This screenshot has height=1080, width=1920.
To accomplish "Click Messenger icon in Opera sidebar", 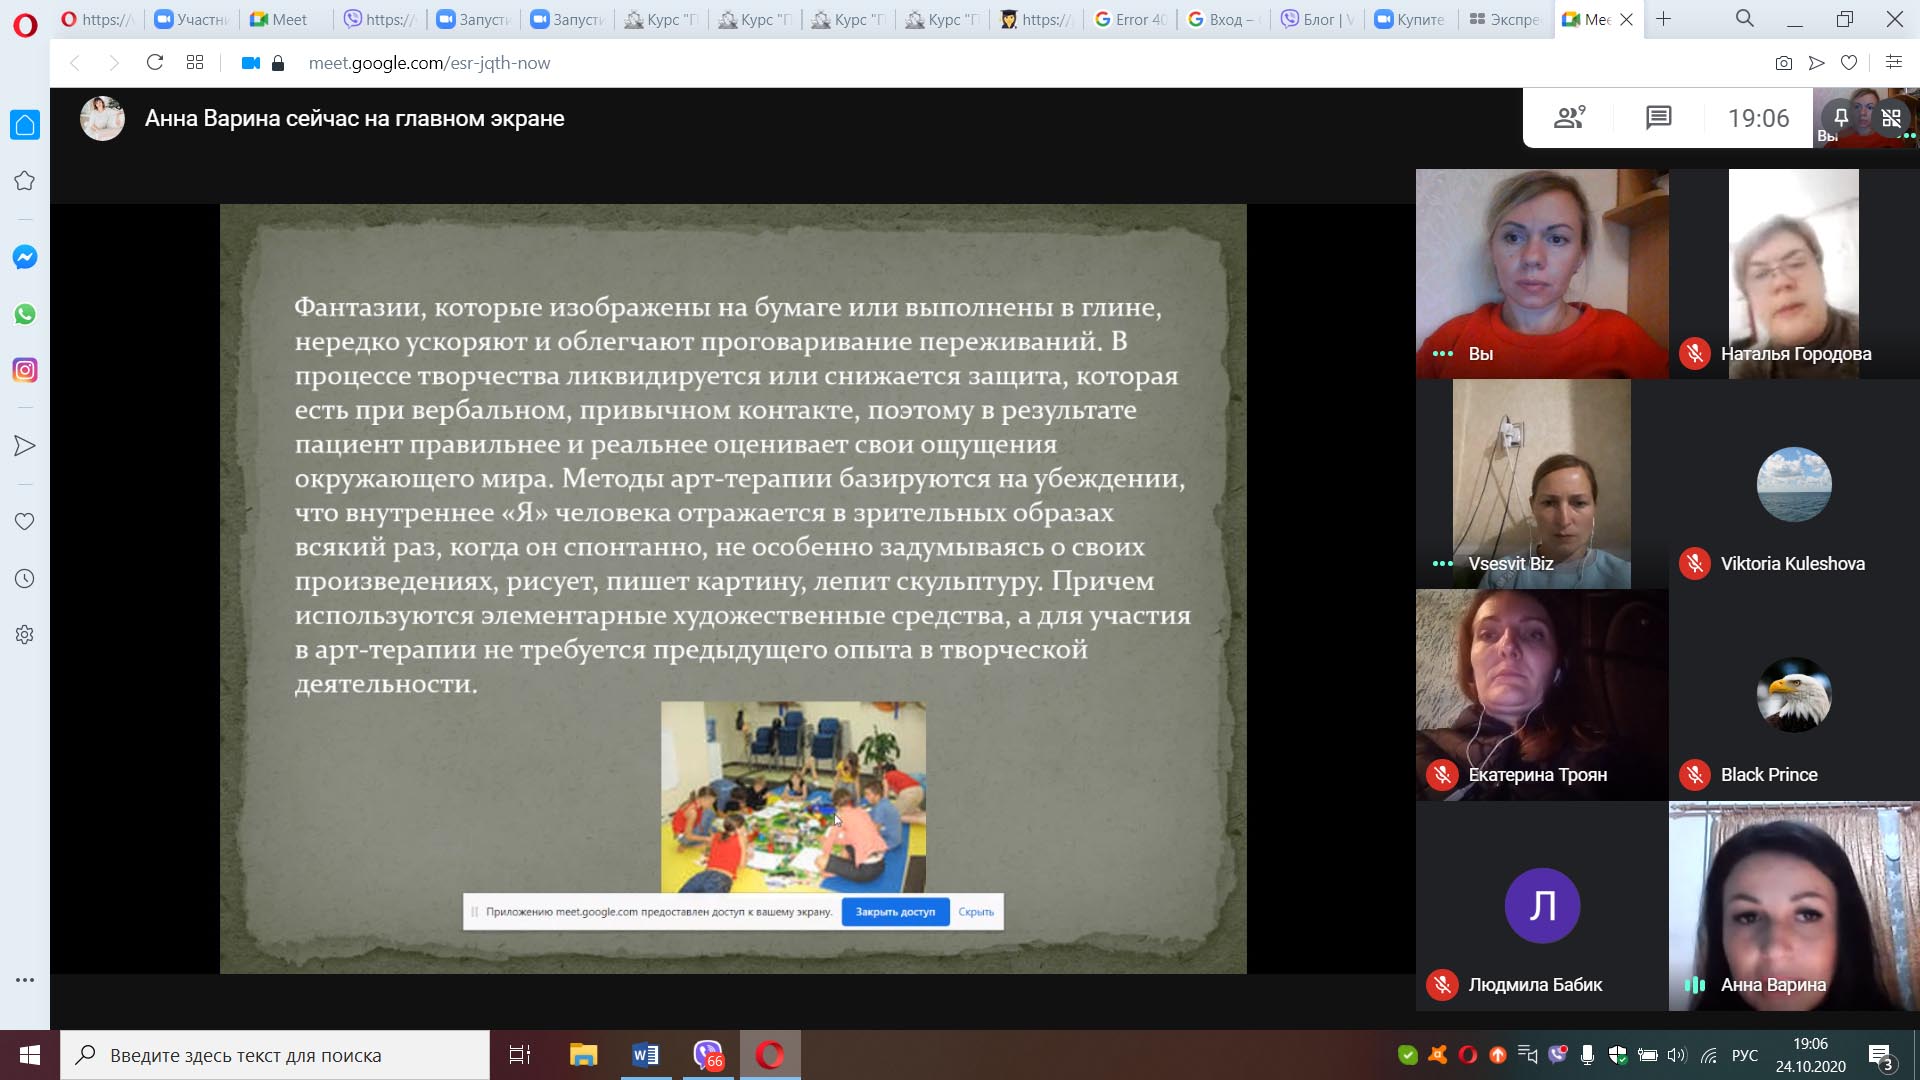I will click(25, 257).
